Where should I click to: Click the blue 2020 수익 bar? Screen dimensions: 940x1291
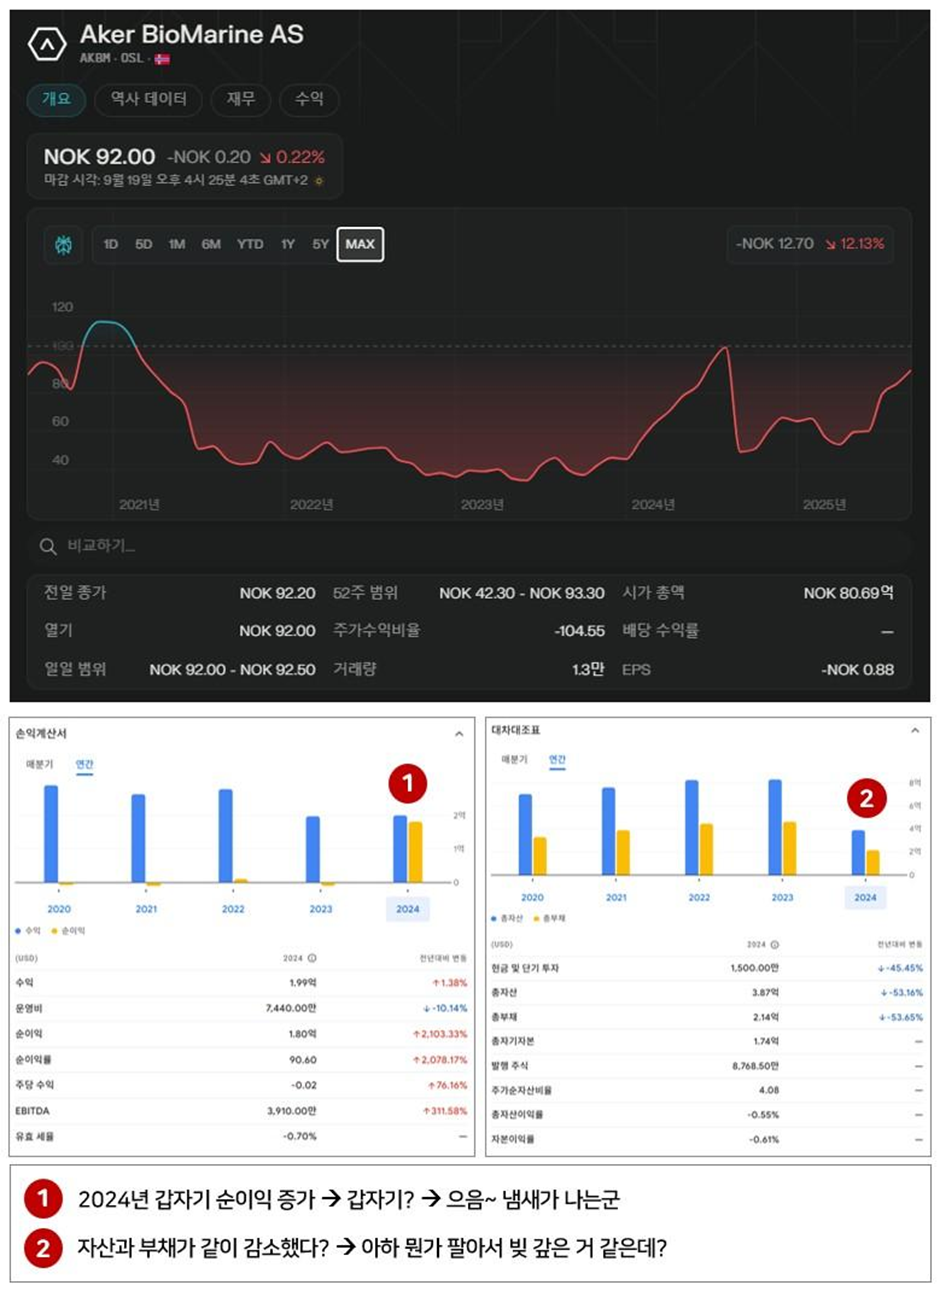(x=51, y=834)
